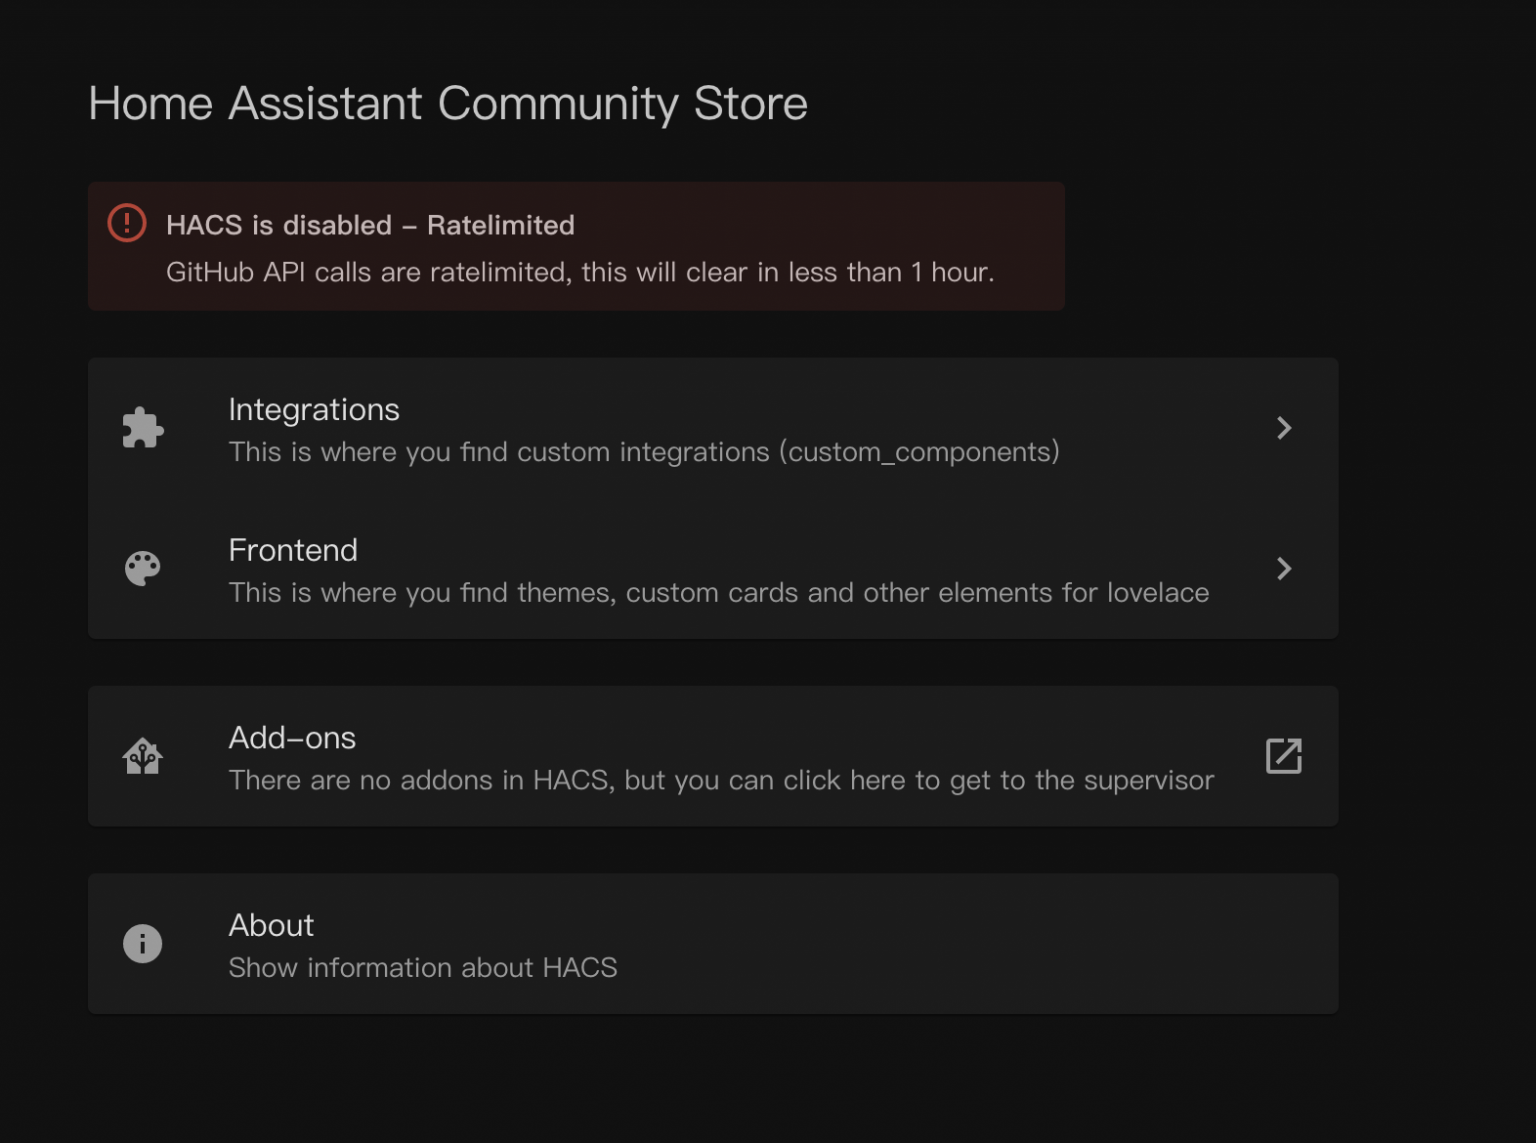
Task: Click the ratelimited warning banner
Action: click(x=577, y=245)
